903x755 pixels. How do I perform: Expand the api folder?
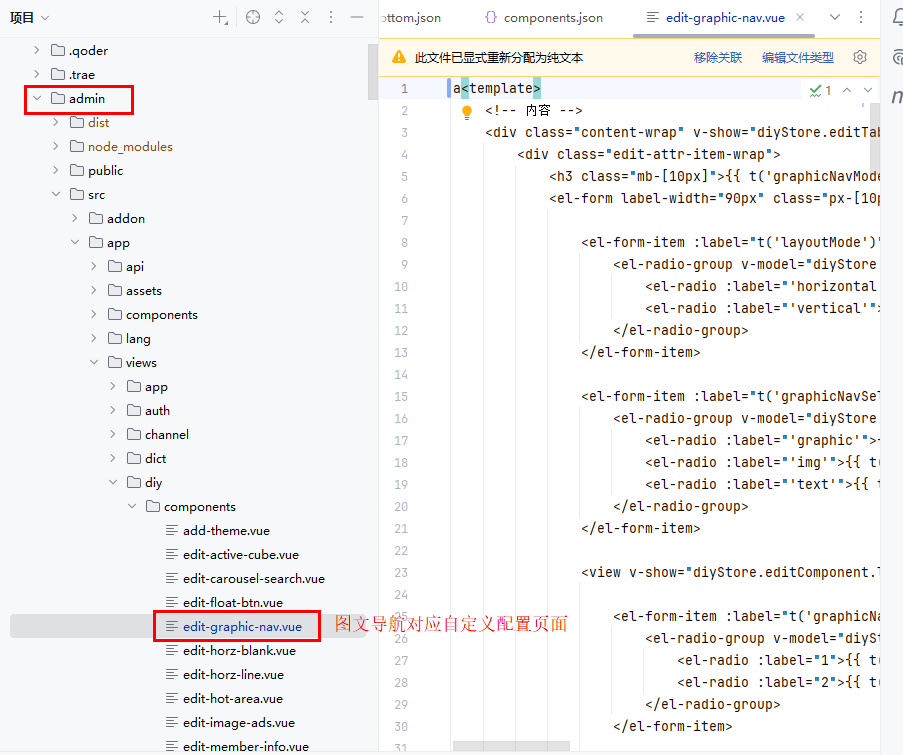point(94,266)
